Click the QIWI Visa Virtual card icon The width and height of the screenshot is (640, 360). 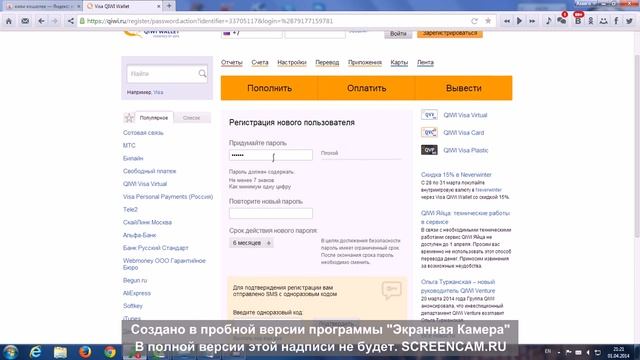tap(429, 115)
